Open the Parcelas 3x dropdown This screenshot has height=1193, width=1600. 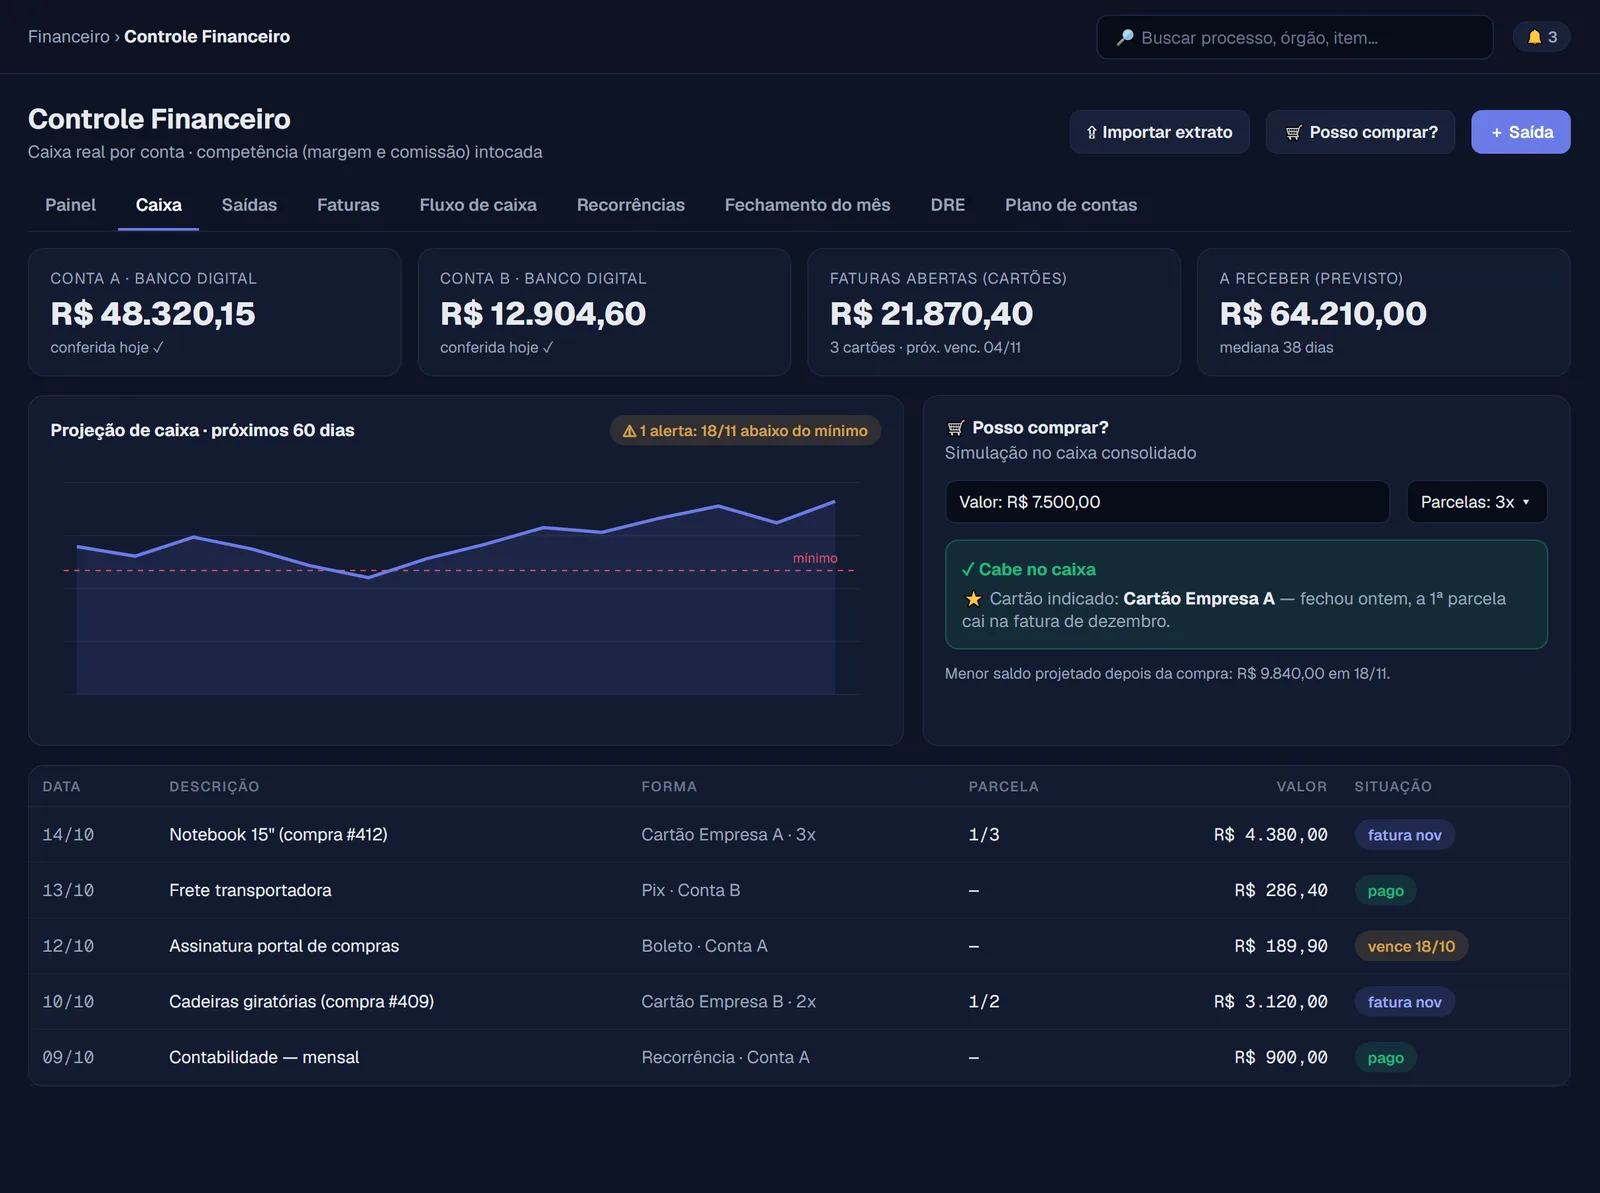[1476, 502]
